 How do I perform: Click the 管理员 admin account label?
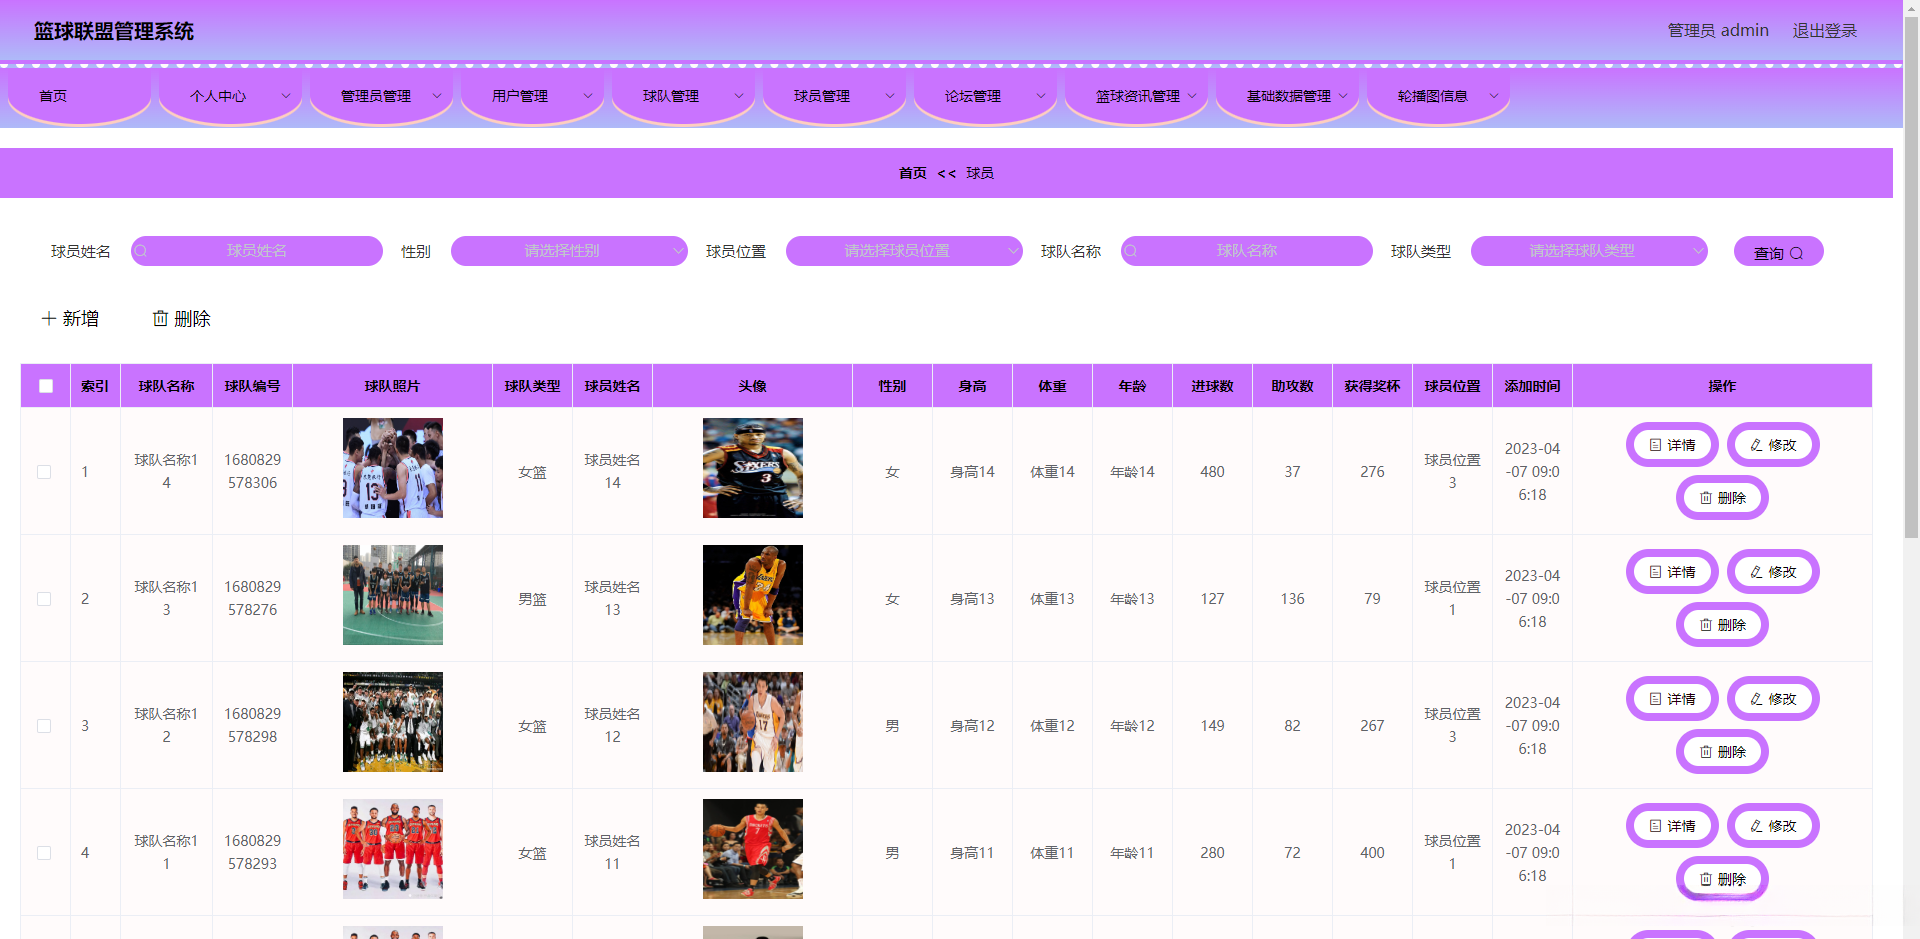[1718, 31]
